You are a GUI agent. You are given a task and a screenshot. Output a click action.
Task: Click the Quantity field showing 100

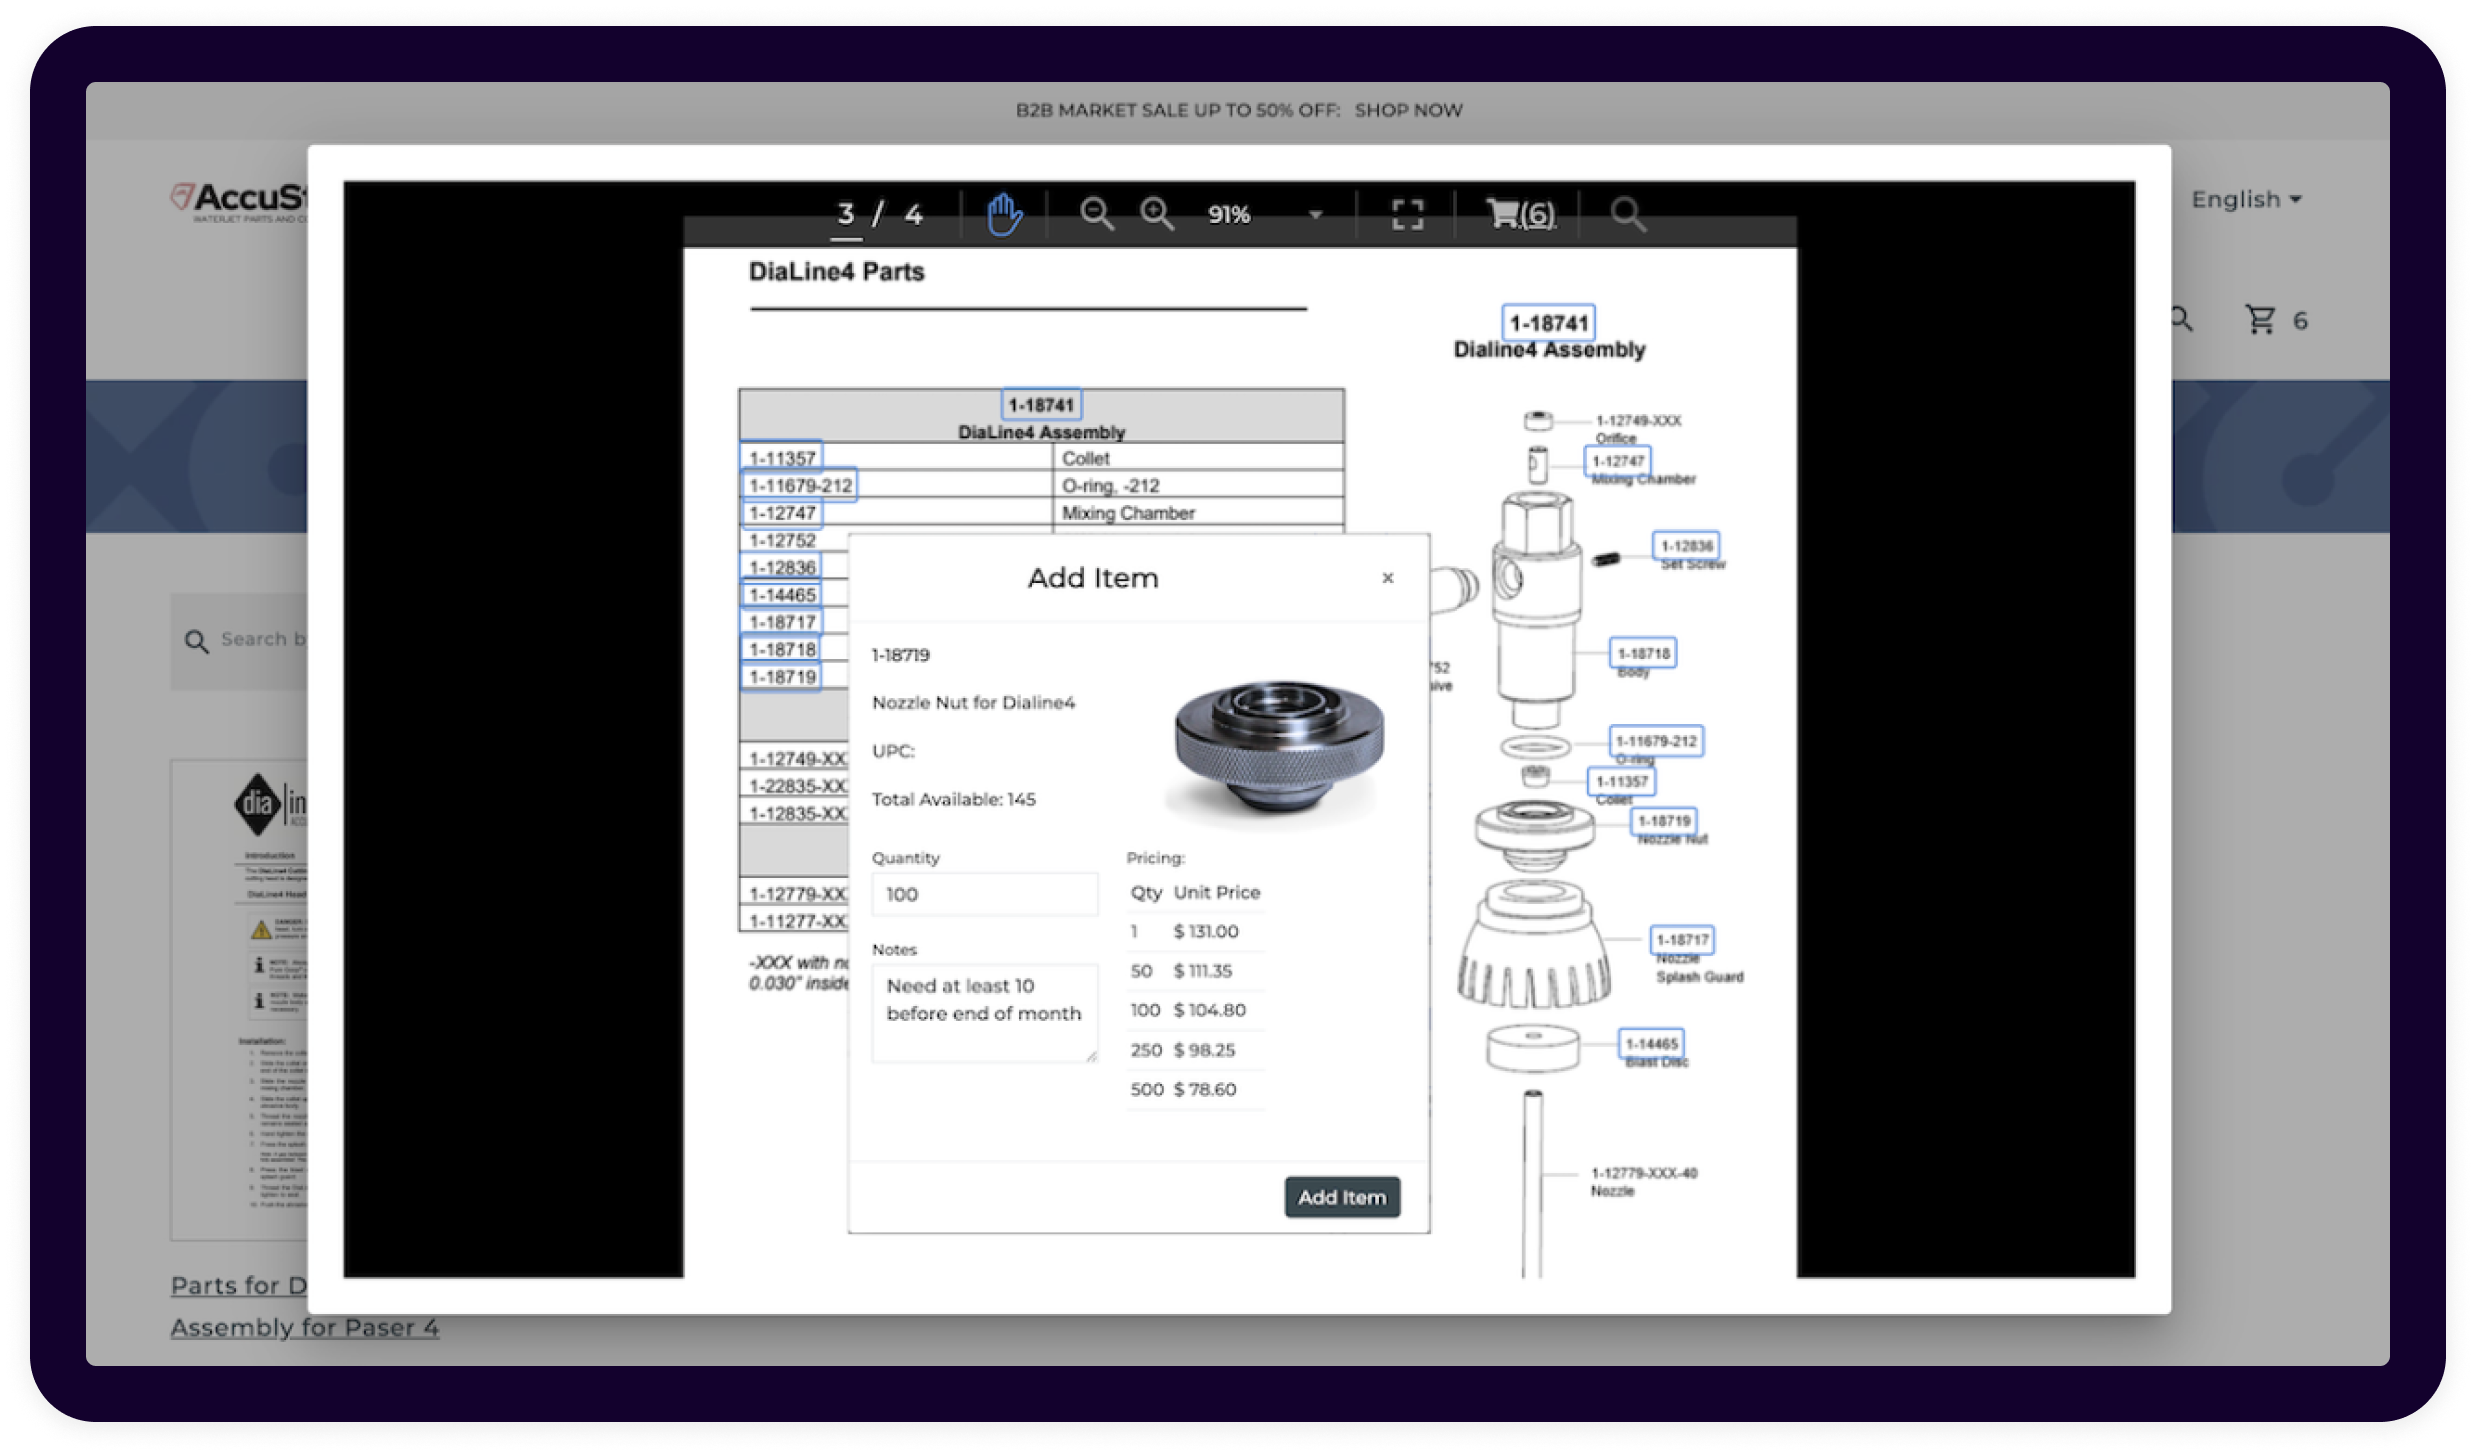click(984, 894)
